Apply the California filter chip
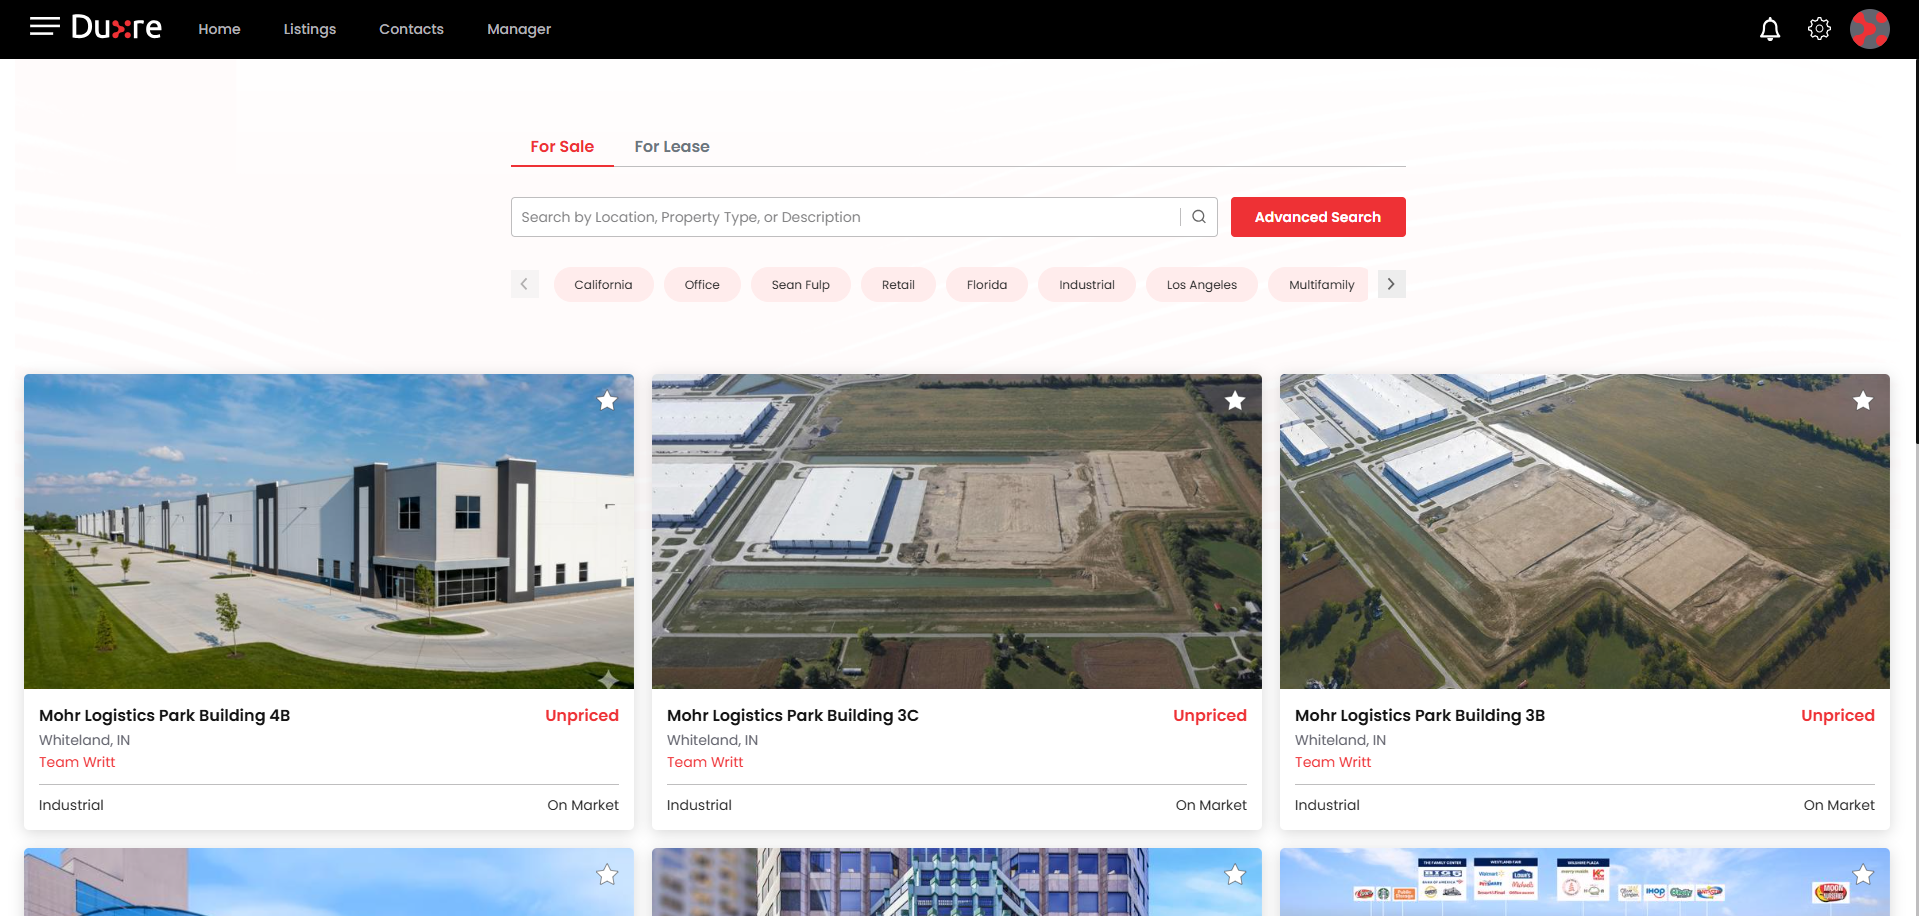The image size is (1919, 916). click(602, 285)
